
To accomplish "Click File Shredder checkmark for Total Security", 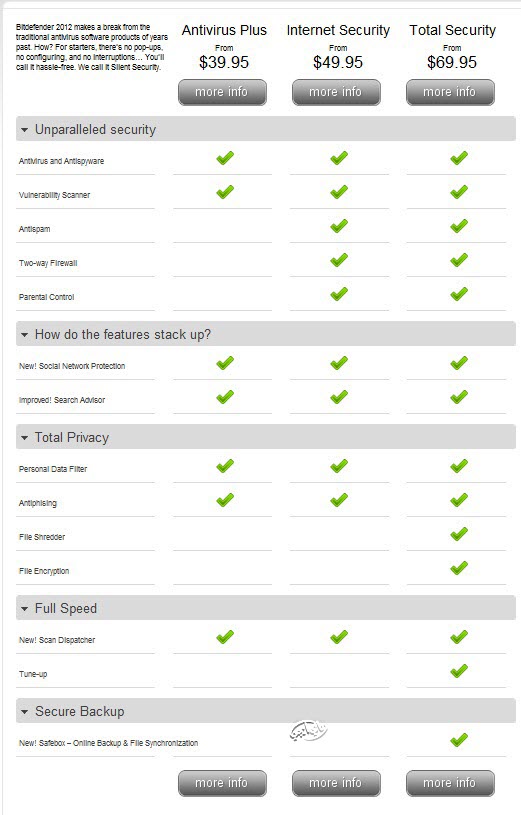I will coord(459,534).
